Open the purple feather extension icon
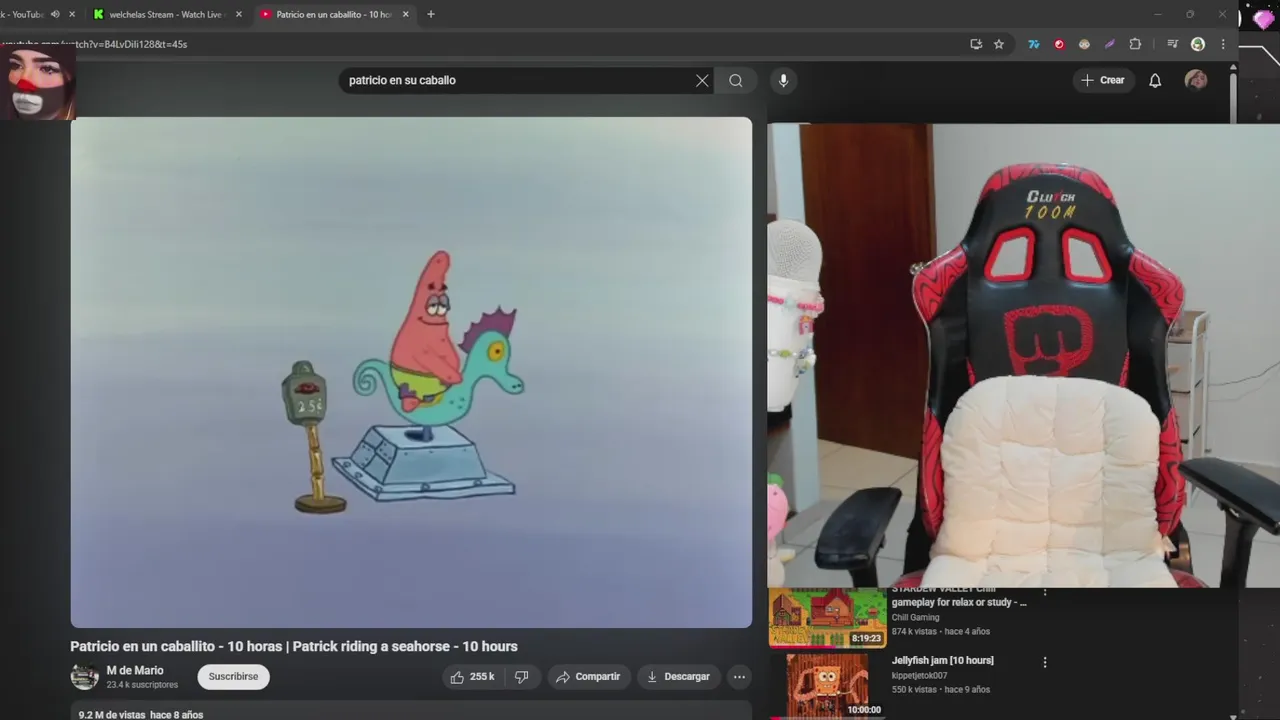The height and width of the screenshot is (720, 1280). (1110, 44)
